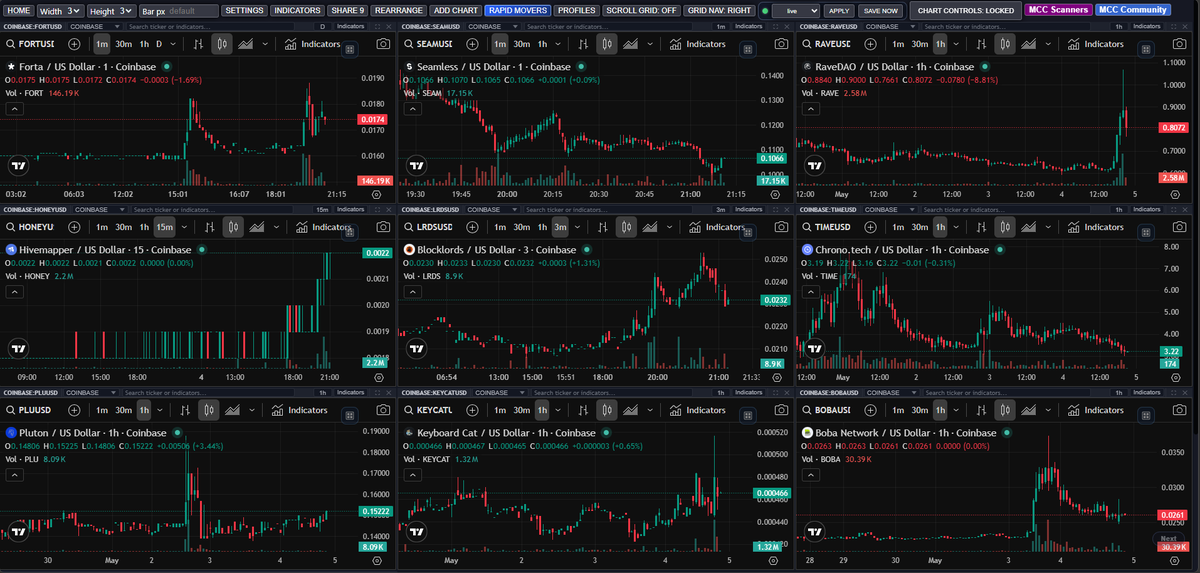Open SETTINGS in the top toolbar
Image resolution: width=1200 pixels, height=573 pixels.
[244, 10]
